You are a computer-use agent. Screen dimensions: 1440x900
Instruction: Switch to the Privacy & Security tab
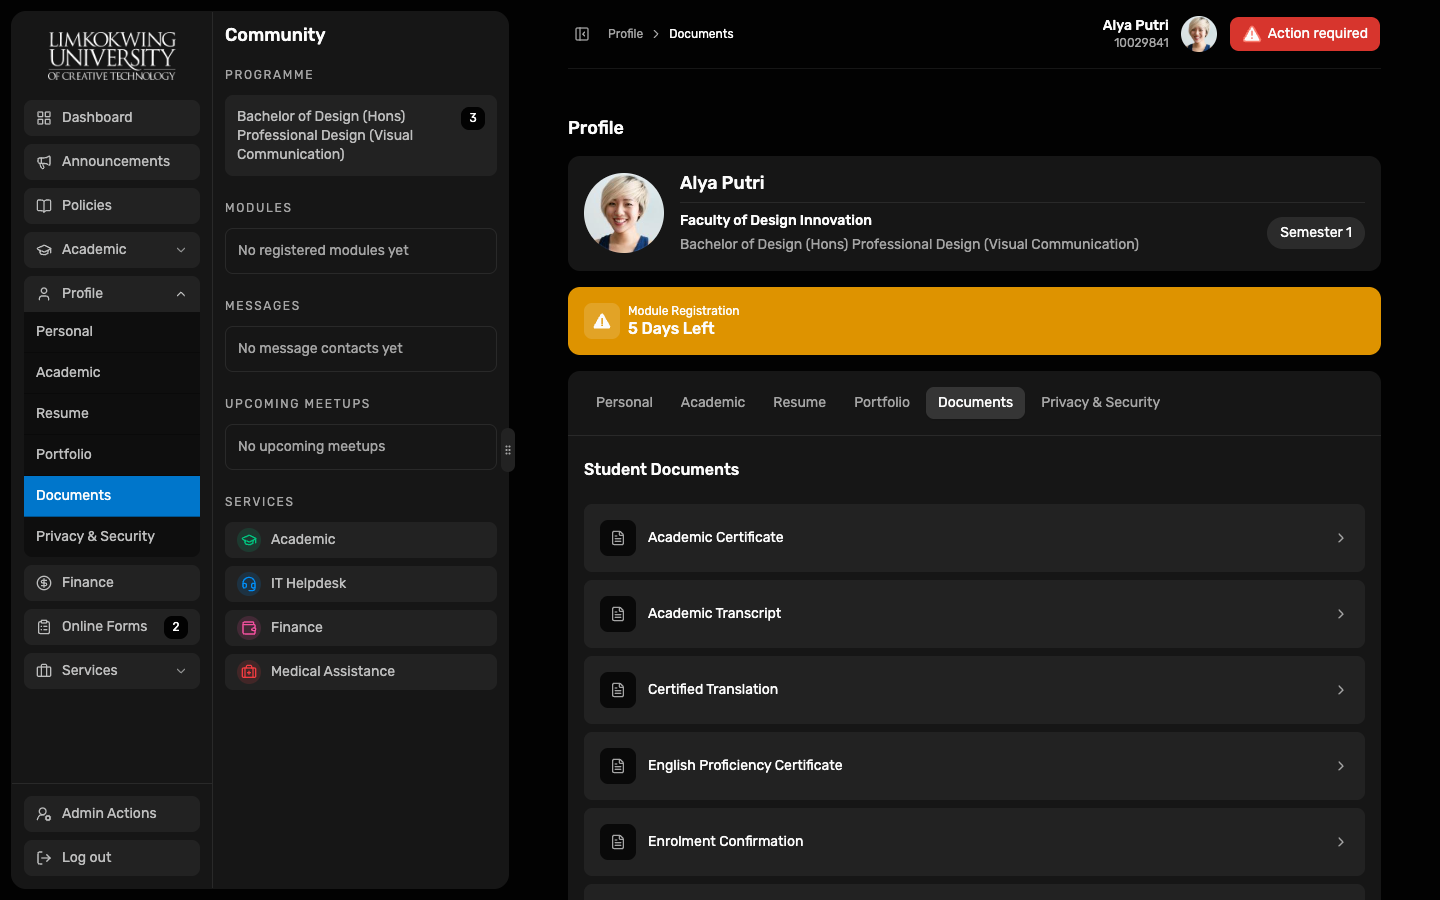pyautogui.click(x=1100, y=403)
